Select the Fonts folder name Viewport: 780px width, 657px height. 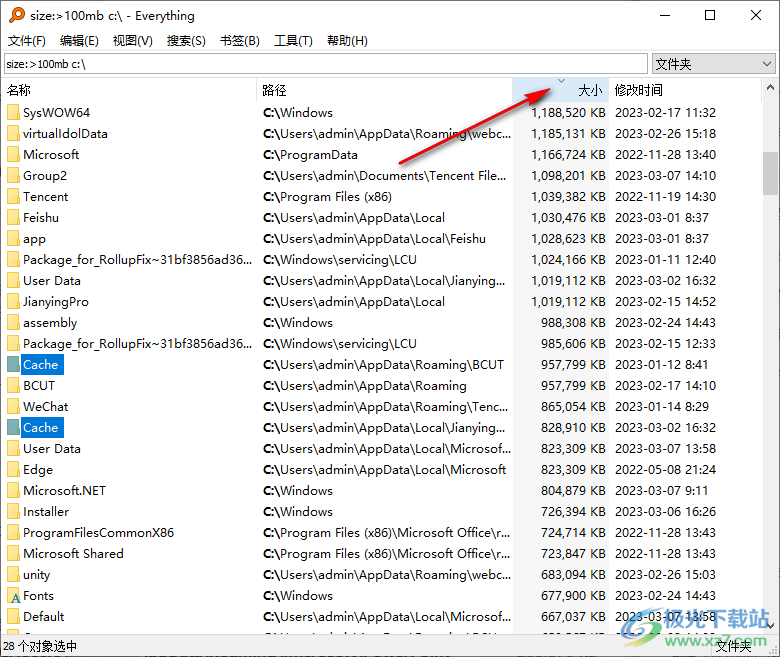pos(38,595)
